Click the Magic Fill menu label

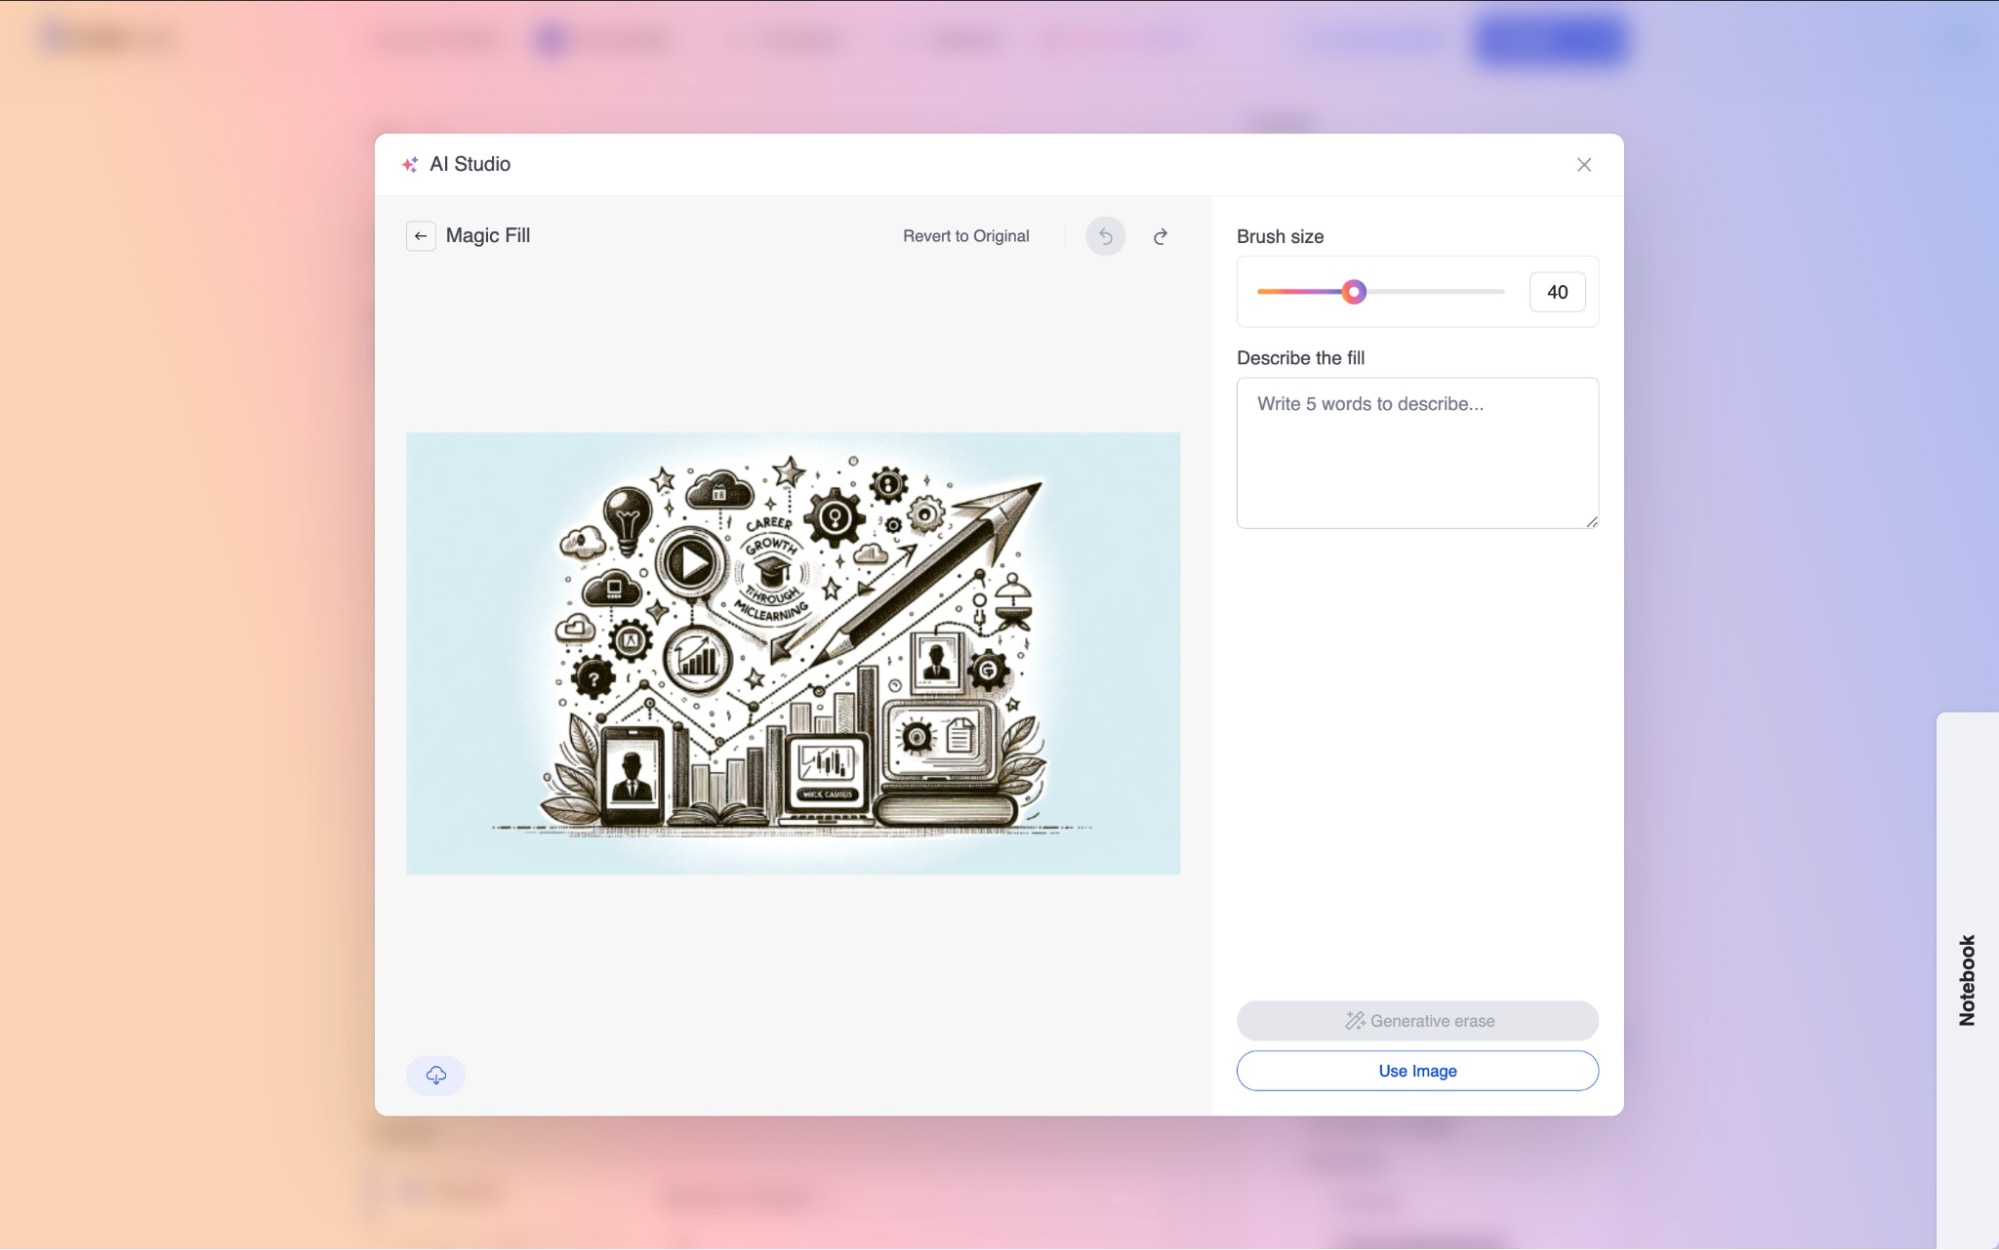[x=487, y=235]
